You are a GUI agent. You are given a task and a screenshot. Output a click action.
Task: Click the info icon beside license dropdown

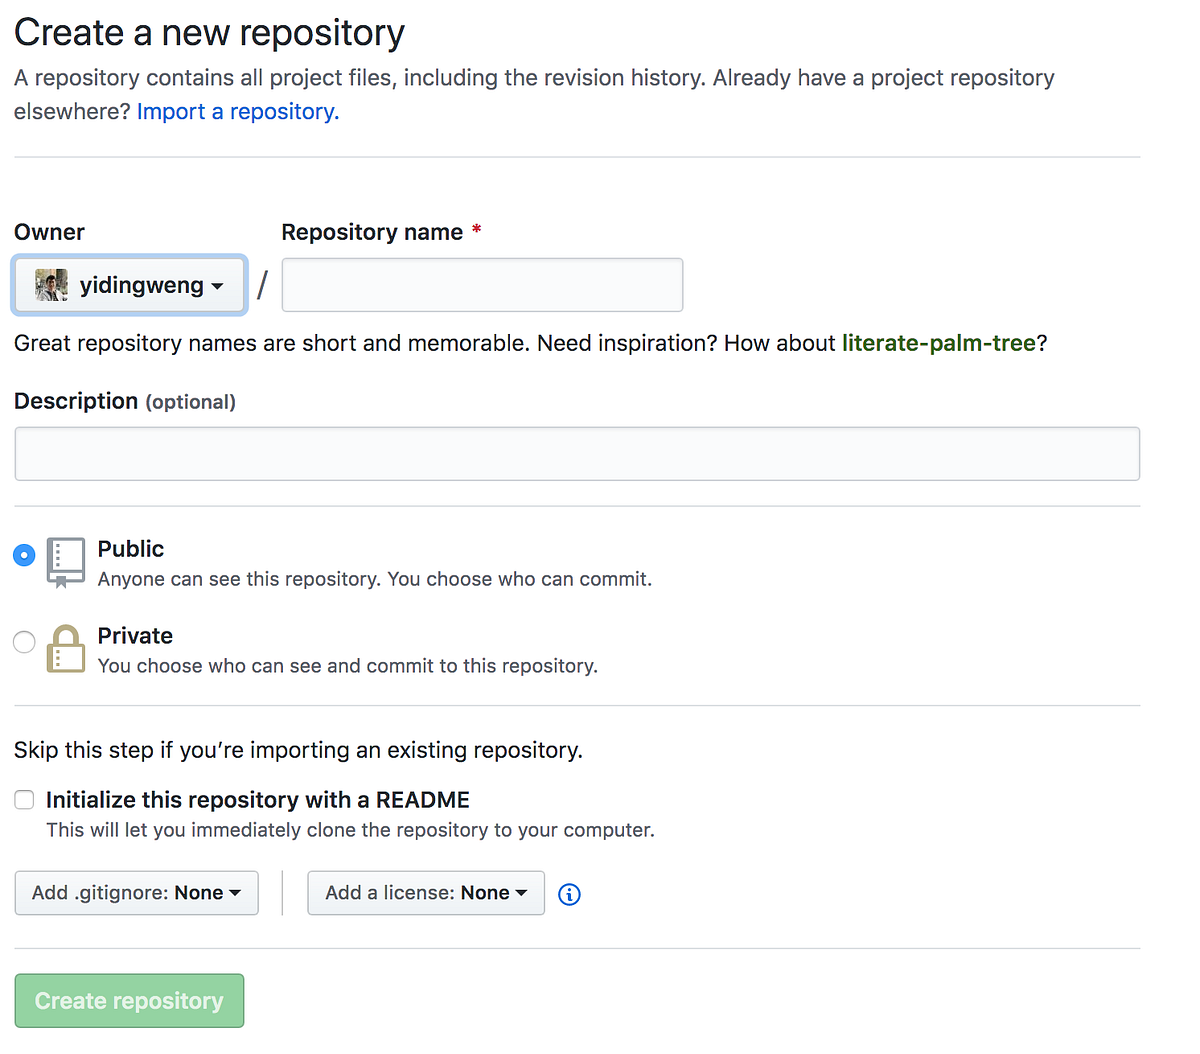[569, 894]
